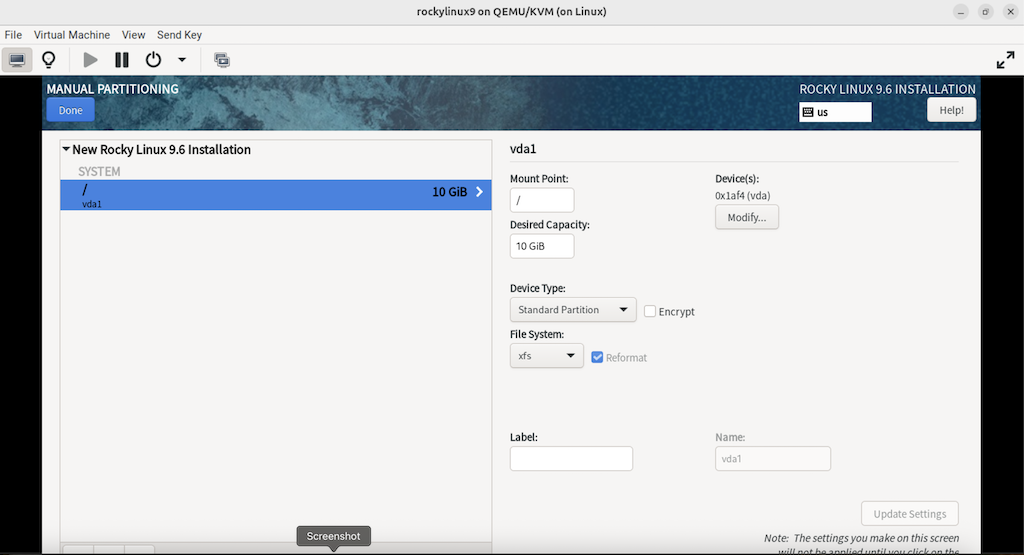Open the File System xfs dropdown
The image size is (1024, 555).
pos(547,356)
